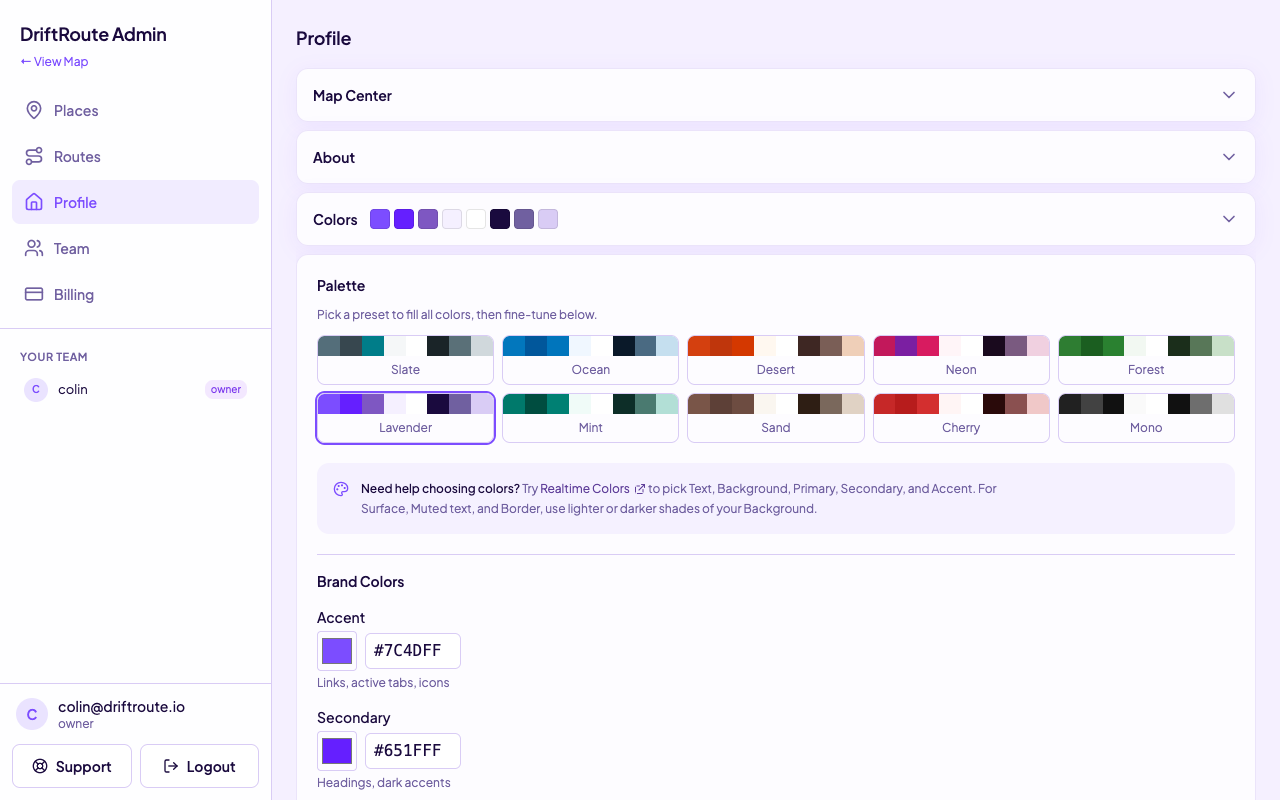The image size is (1280, 800).
Task: Open the Secondary color picker swatch
Action: pos(337,751)
